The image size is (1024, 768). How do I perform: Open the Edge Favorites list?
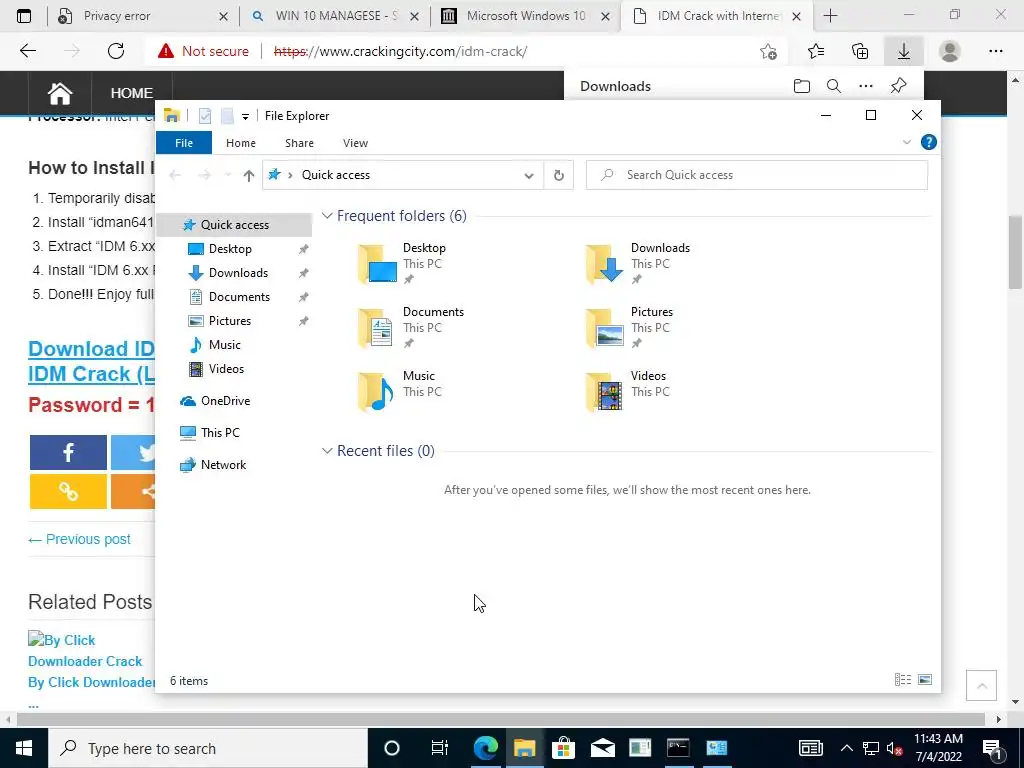click(815, 51)
